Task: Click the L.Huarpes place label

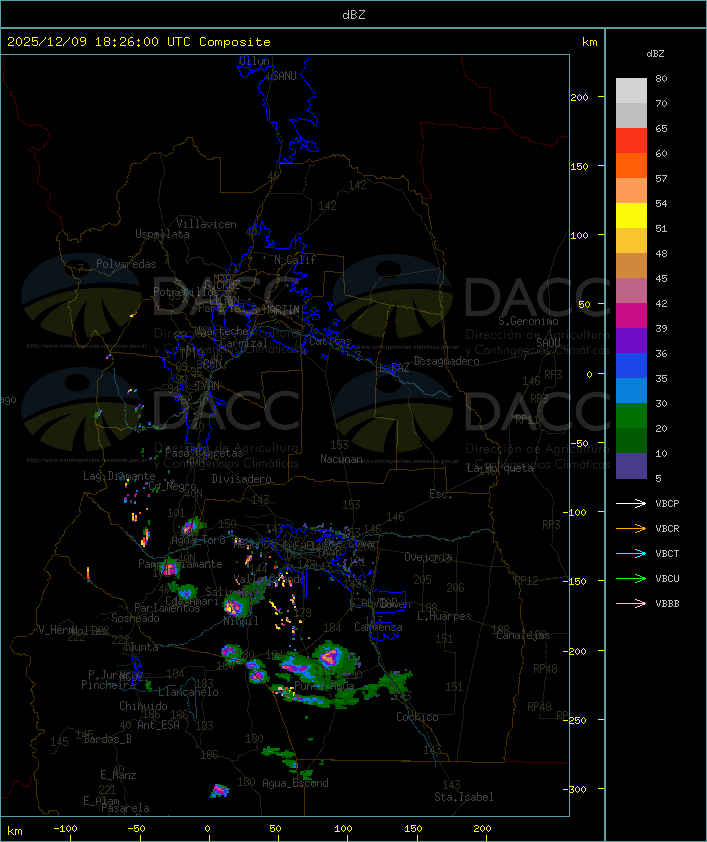Action: pyautogui.click(x=444, y=616)
